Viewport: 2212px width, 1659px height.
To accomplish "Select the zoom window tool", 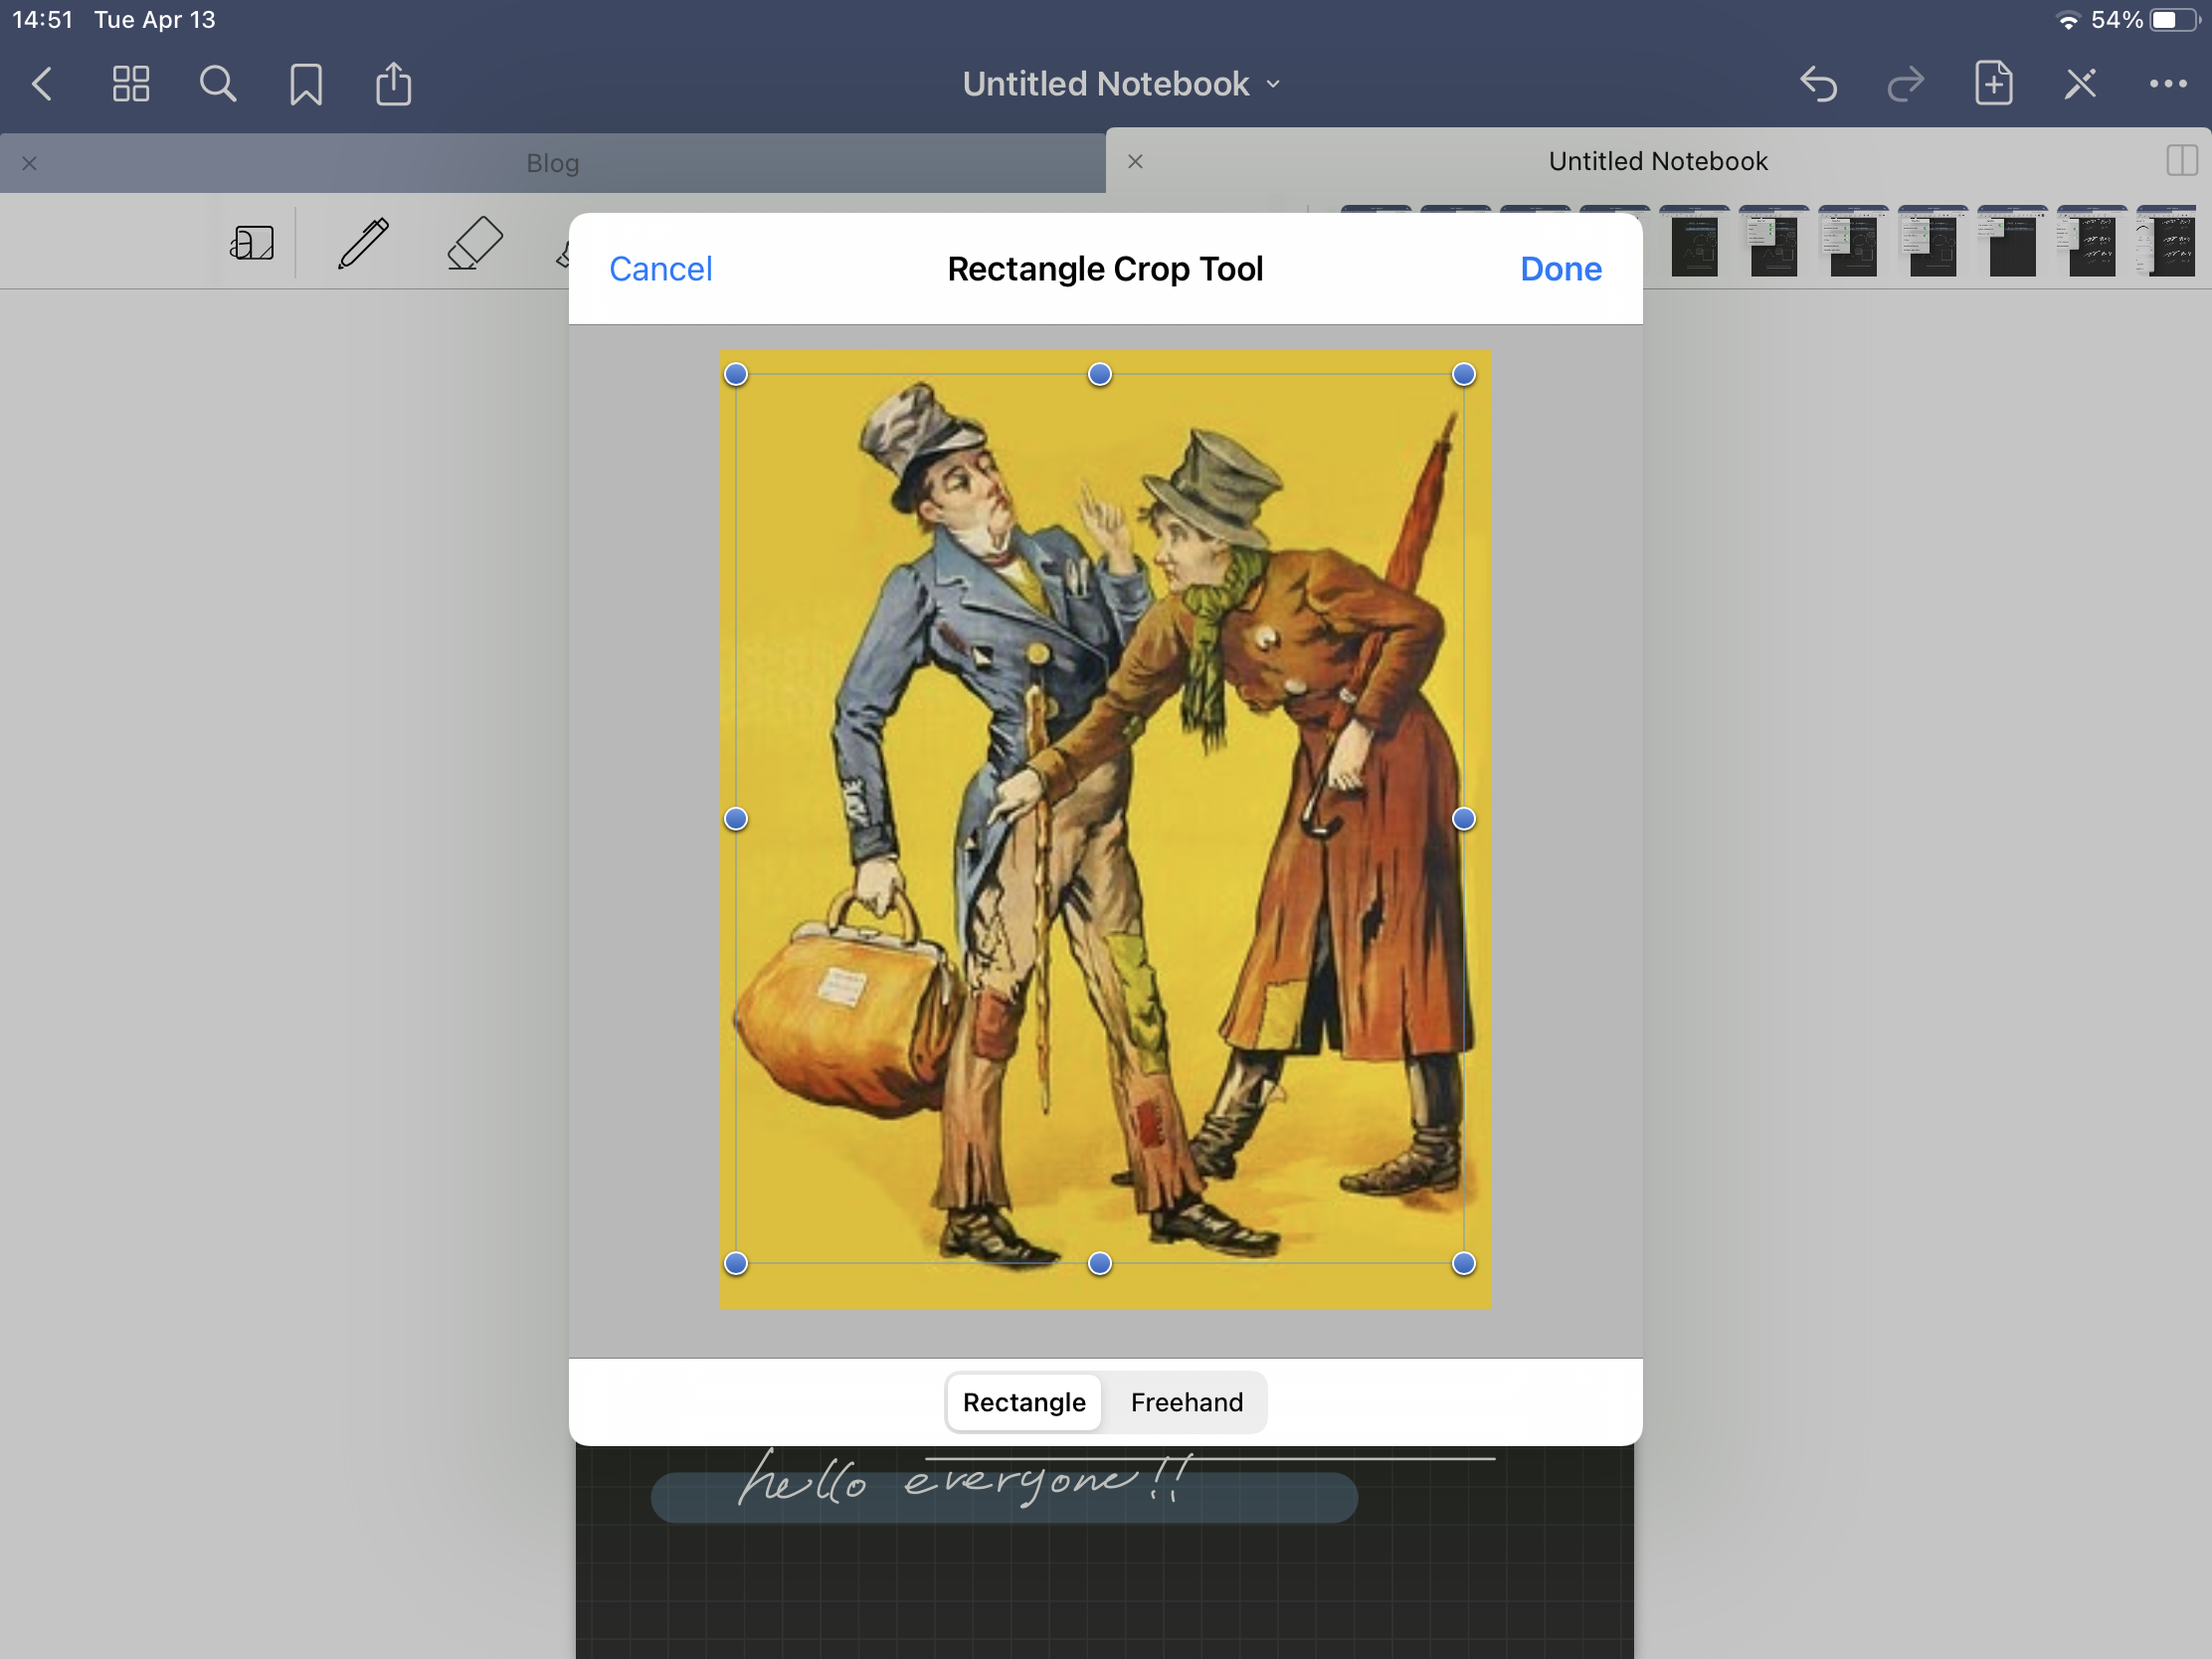I will click(252, 243).
